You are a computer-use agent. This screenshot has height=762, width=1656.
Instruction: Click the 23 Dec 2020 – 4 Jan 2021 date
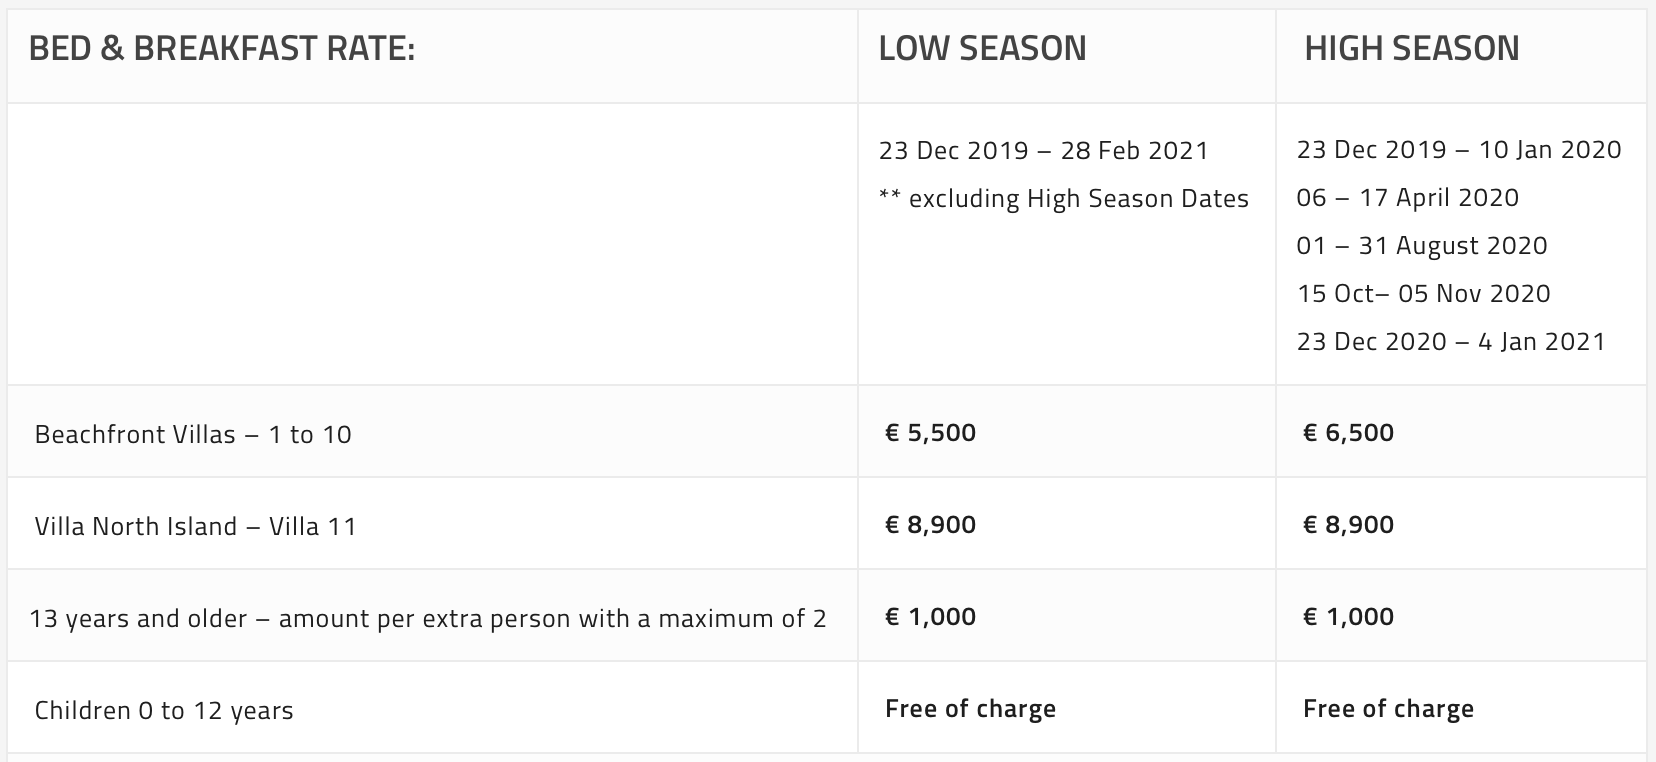[1451, 341]
